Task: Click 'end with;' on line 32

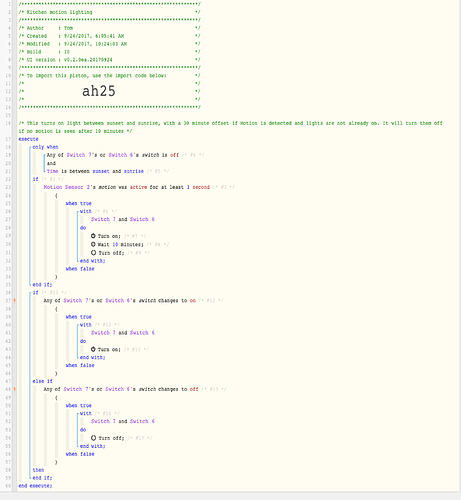Action: point(92,261)
